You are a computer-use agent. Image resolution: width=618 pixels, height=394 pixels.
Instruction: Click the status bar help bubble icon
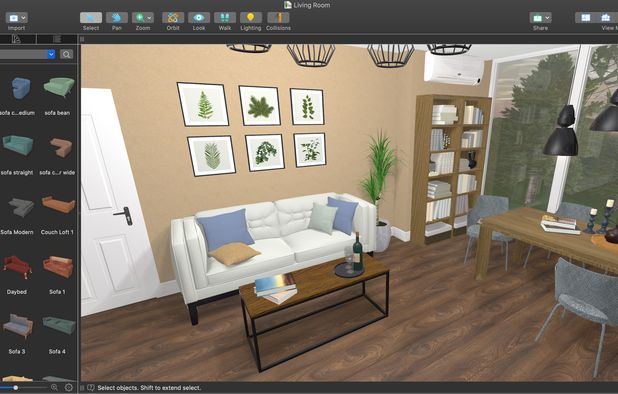(91, 388)
